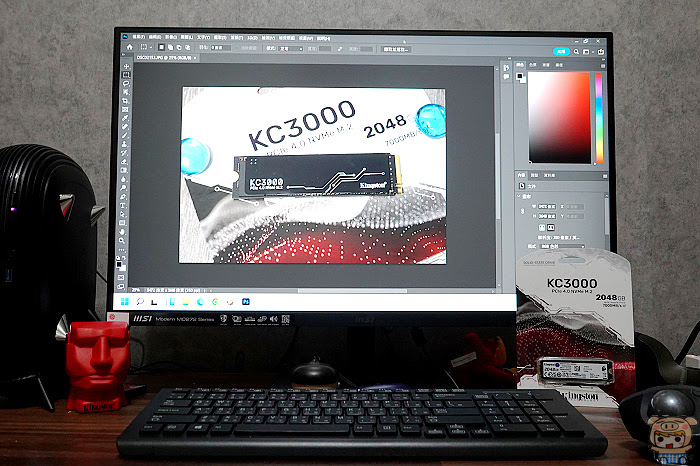This screenshot has height=466, width=700.
Task: Choose New Selection mode in options bar
Action: (x=162, y=47)
